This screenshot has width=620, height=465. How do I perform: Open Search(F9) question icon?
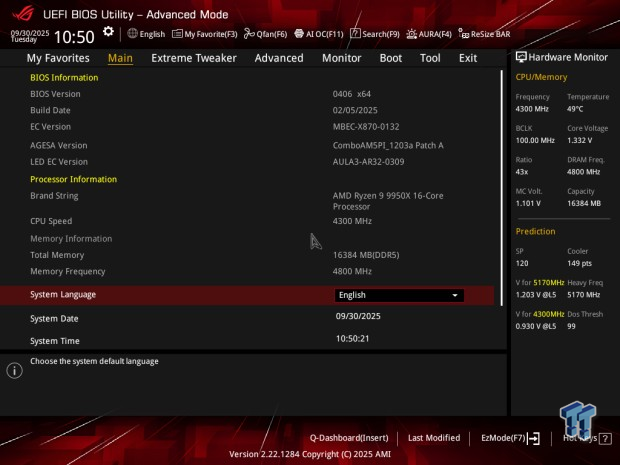[355, 34]
